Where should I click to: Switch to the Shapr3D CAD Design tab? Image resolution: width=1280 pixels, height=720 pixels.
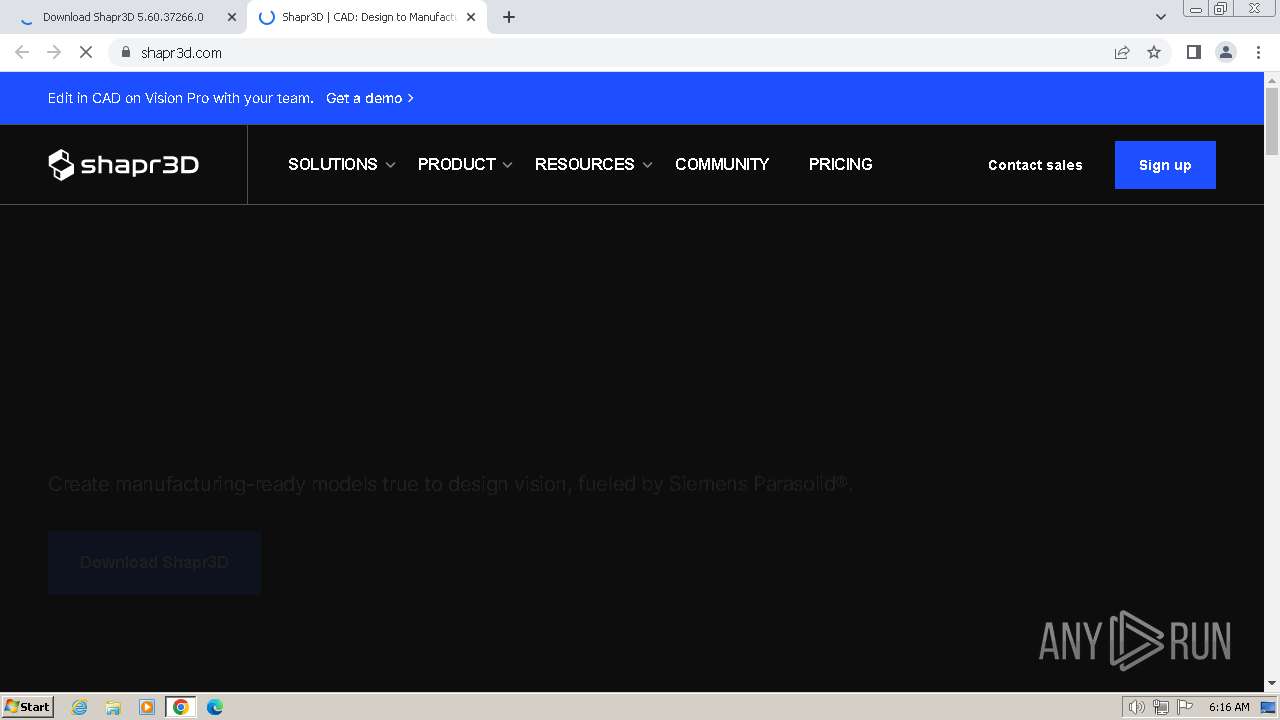coord(368,17)
